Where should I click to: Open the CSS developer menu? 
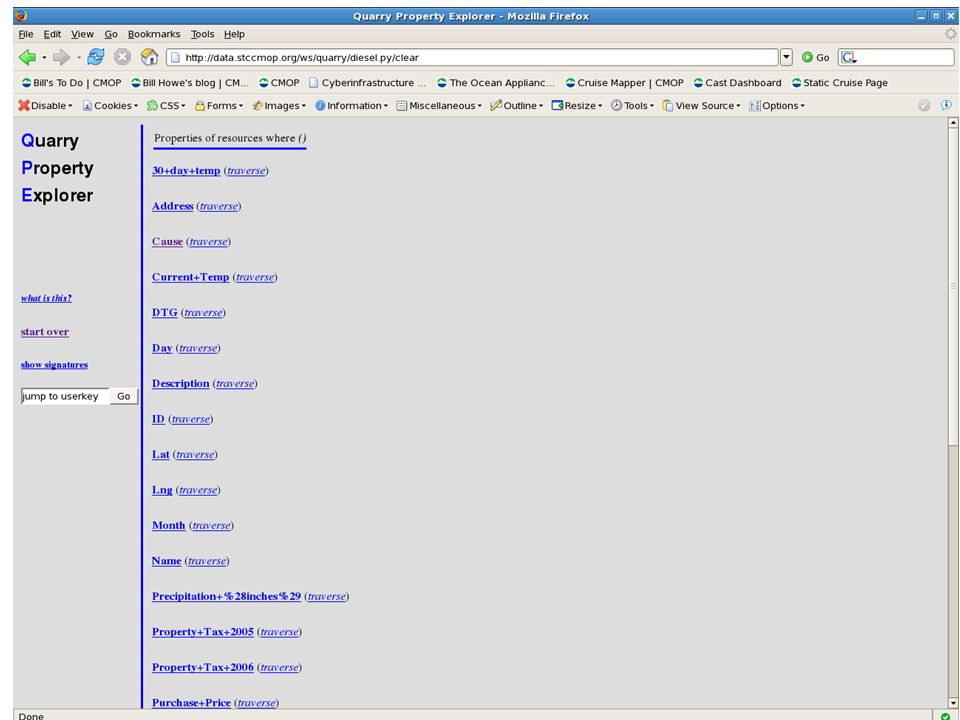pyautogui.click(x=166, y=105)
